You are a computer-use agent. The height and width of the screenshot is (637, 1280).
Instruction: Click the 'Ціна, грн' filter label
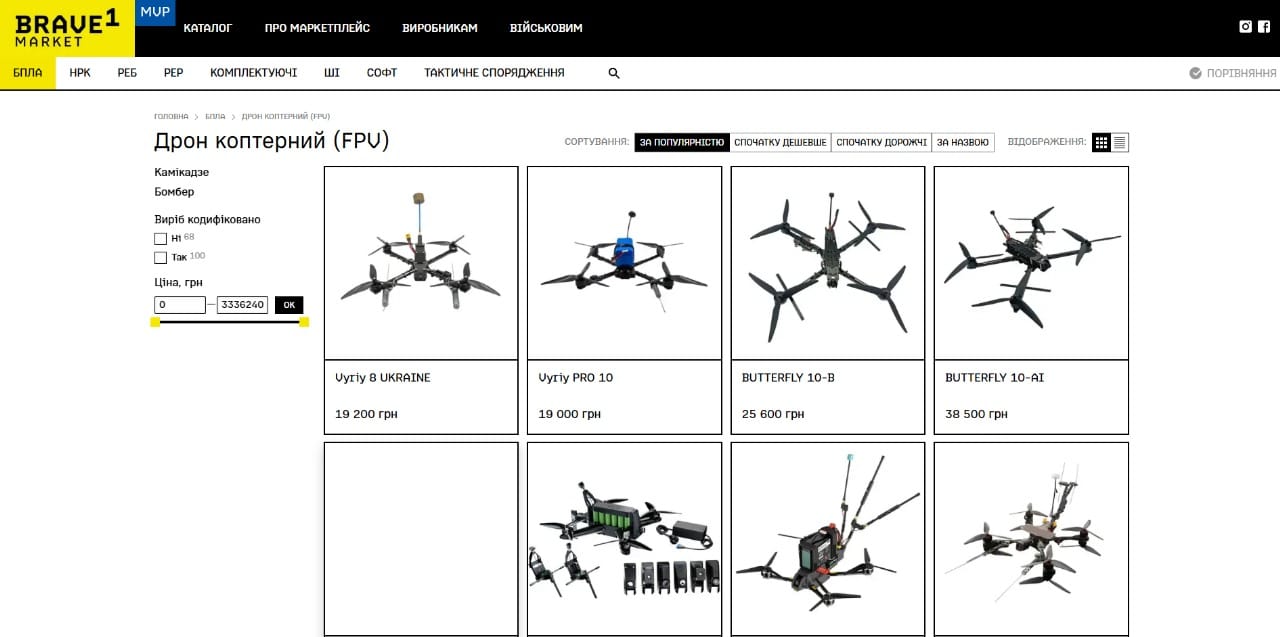click(x=179, y=282)
